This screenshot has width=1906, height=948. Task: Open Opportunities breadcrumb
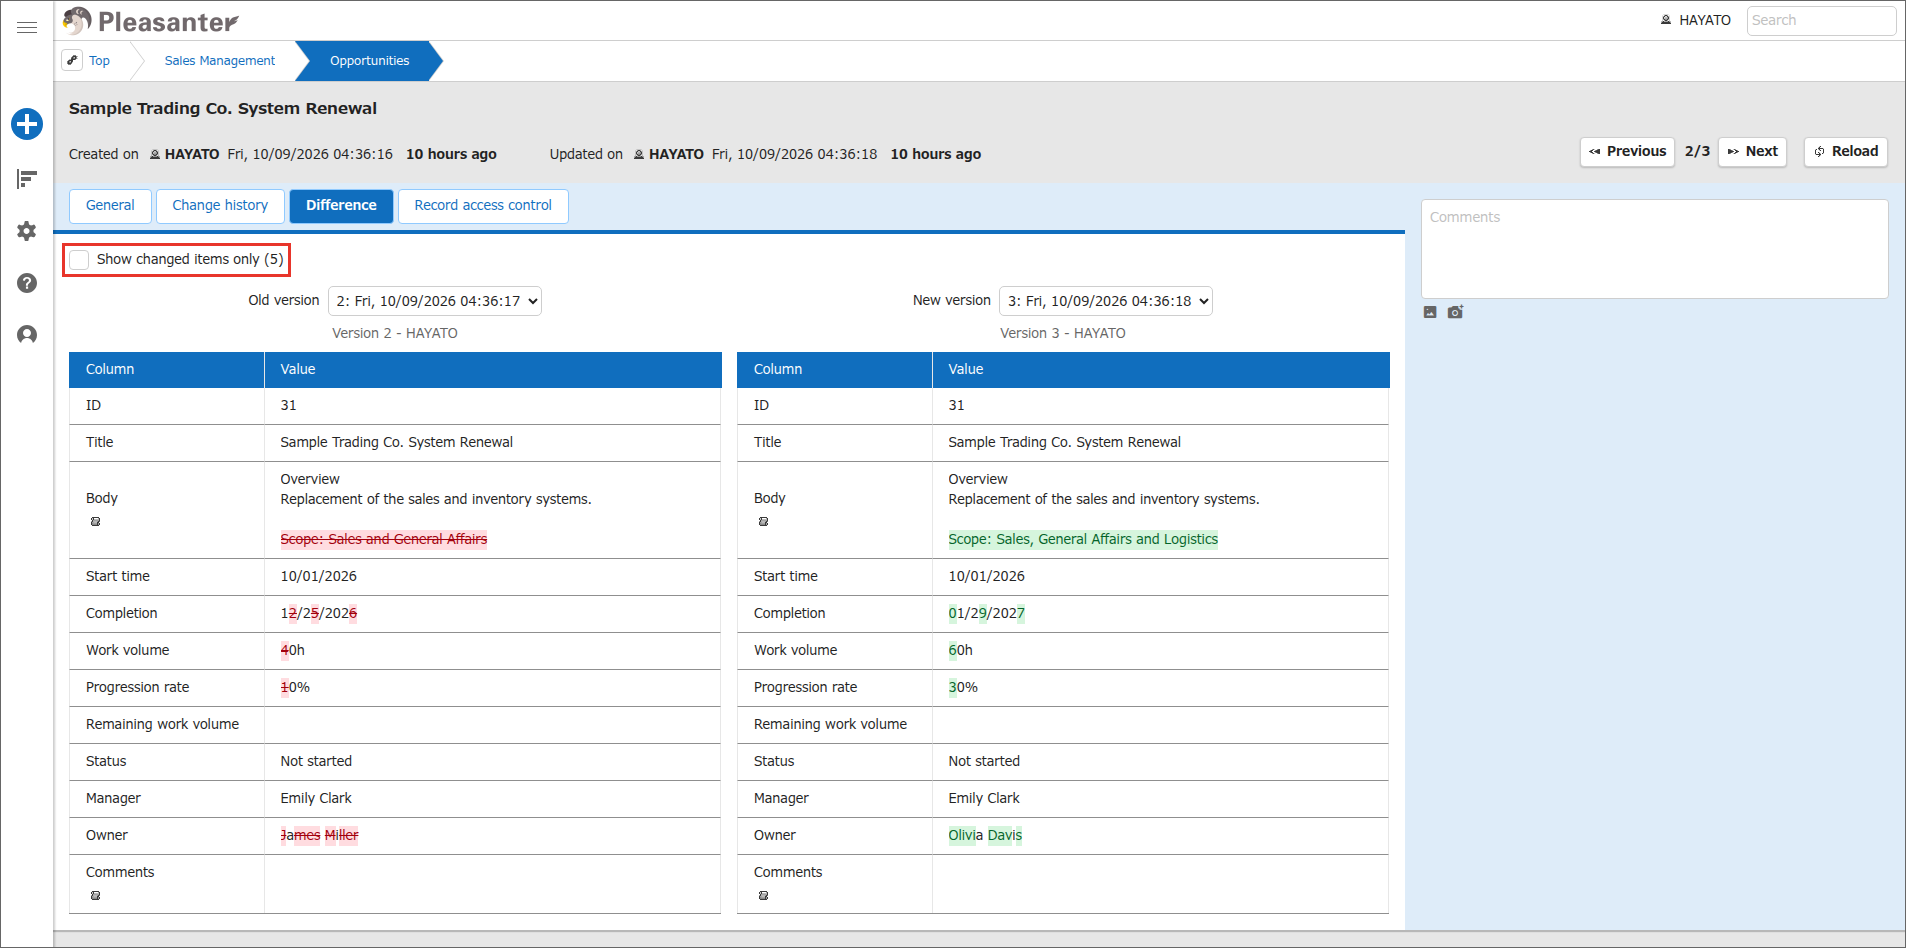click(370, 61)
